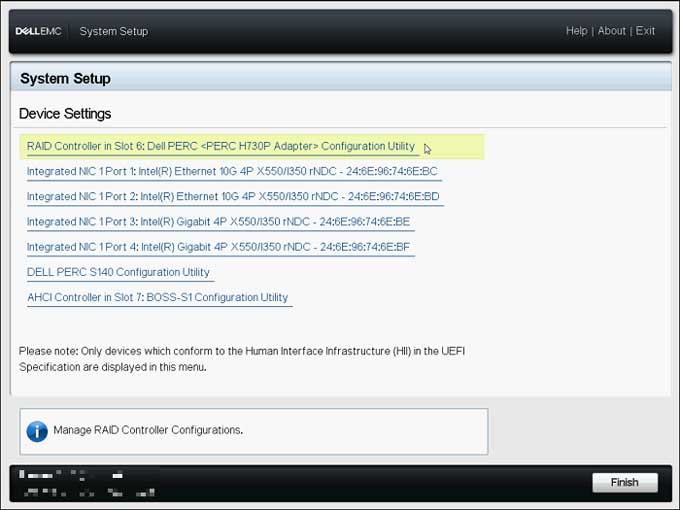The image size is (680, 510).
Task: Select Integrated NIC 1 Port 4 Gigabit link
Action: [218, 247]
